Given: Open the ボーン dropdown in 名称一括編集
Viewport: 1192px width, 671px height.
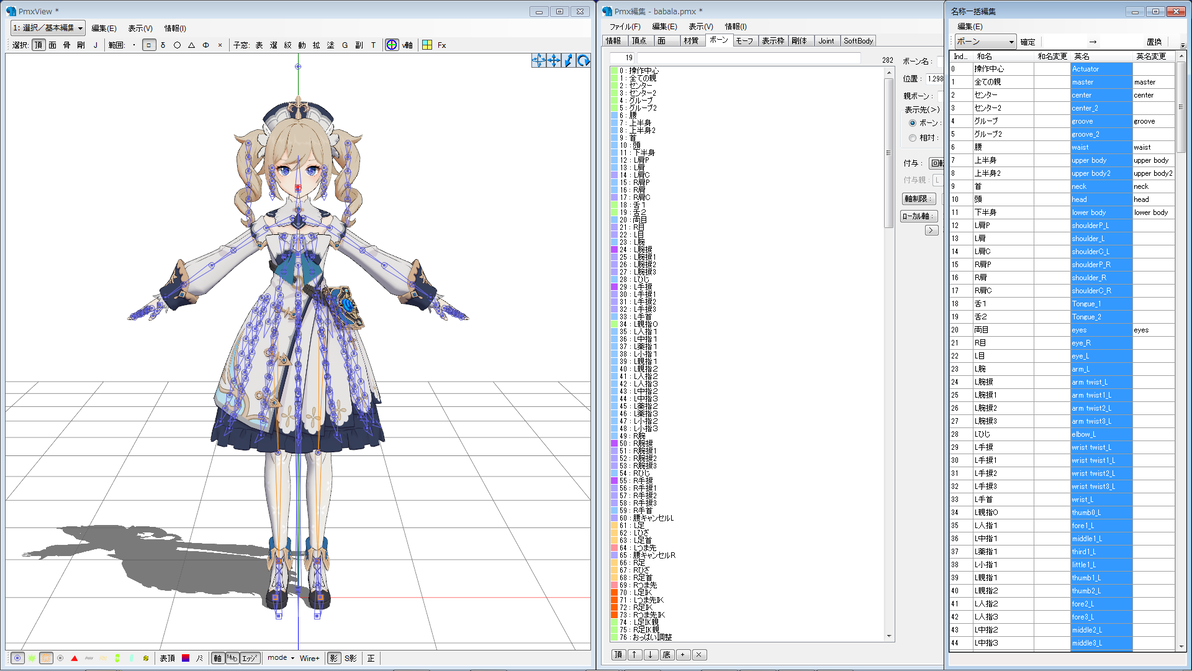Looking at the screenshot, I should pyautogui.click(x=985, y=42).
